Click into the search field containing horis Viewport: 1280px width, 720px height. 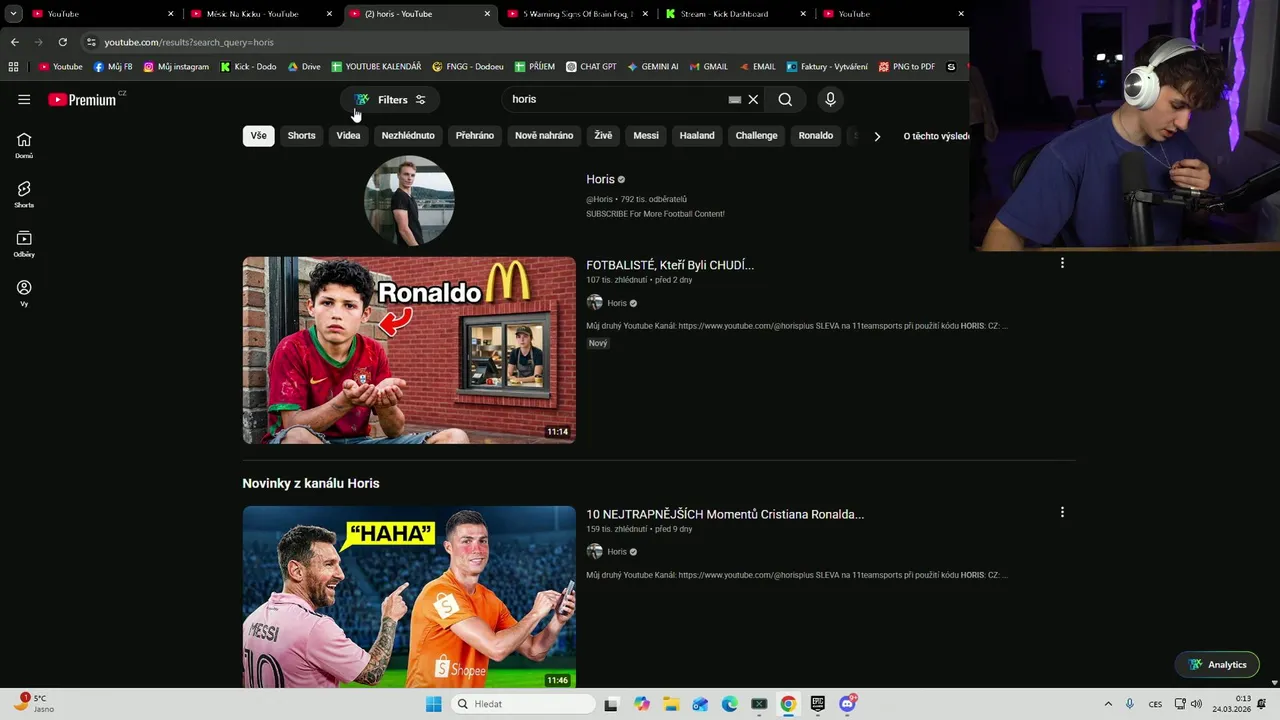pyautogui.click(x=615, y=99)
